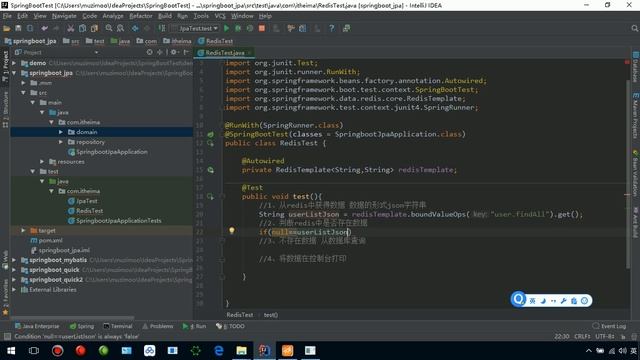Click the Hide Project panel icon

(x=186, y=52)
